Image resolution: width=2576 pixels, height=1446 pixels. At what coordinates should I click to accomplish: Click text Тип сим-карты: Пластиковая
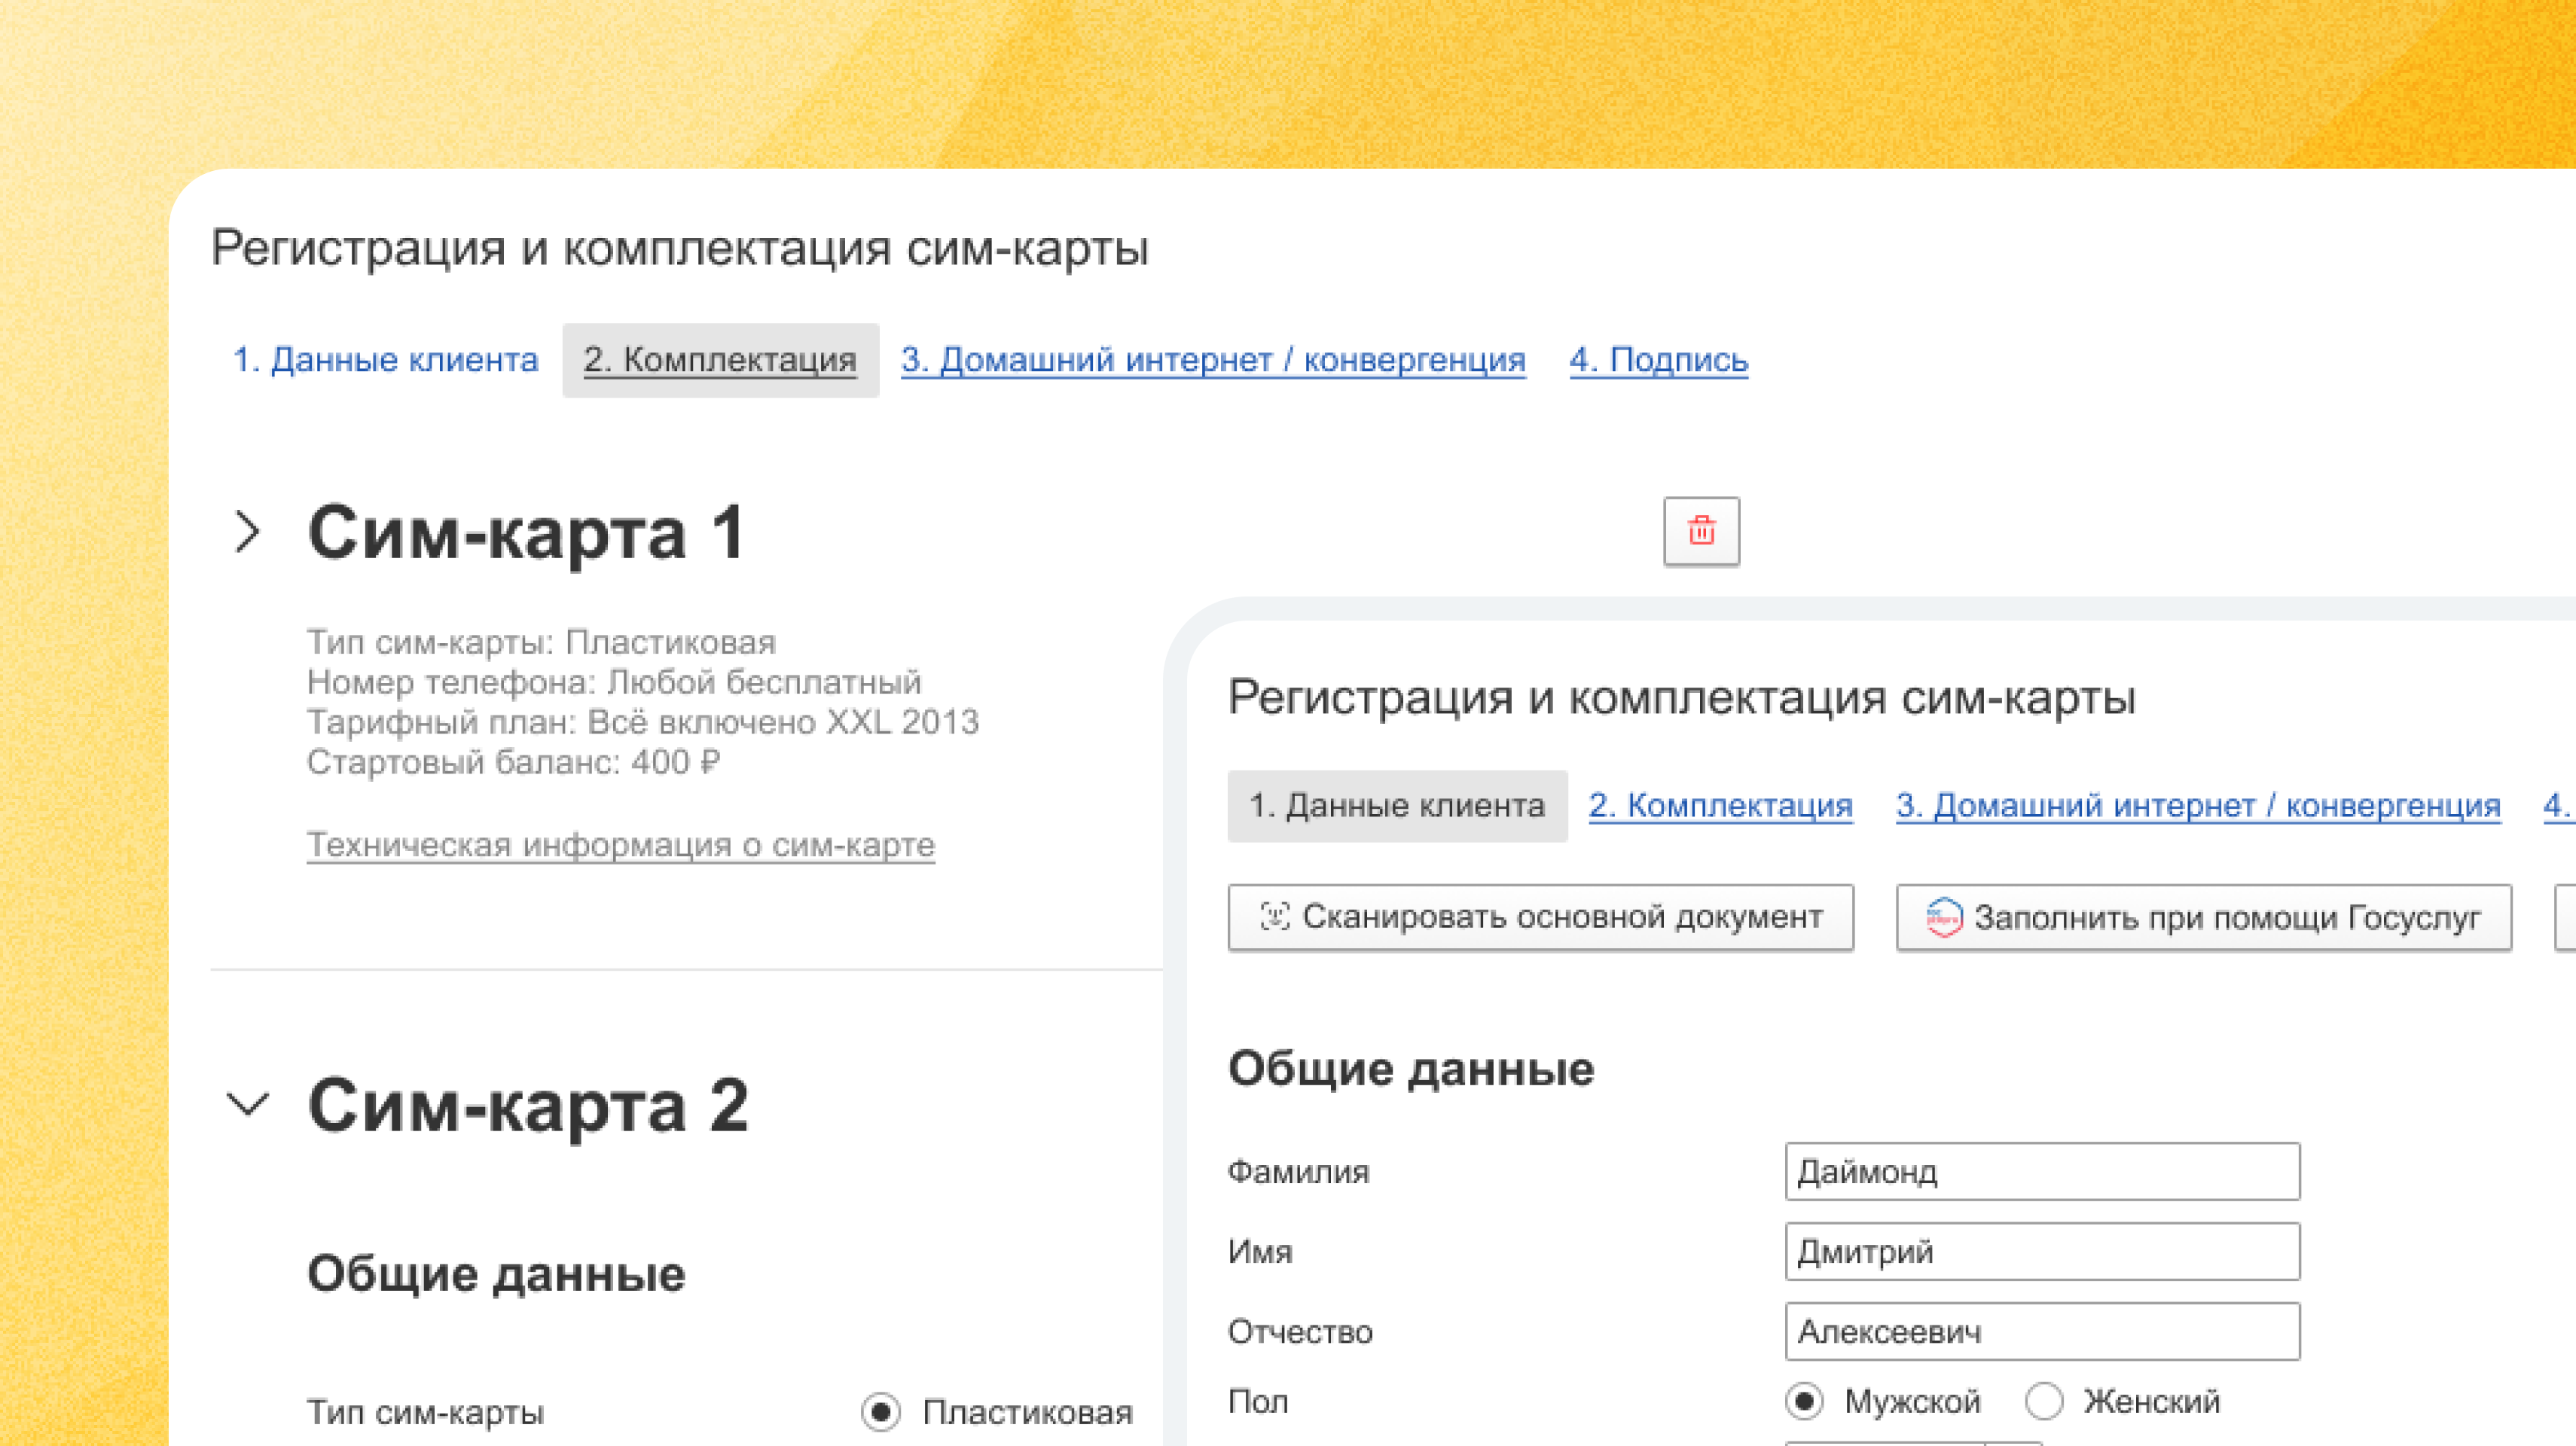point(541,642)
